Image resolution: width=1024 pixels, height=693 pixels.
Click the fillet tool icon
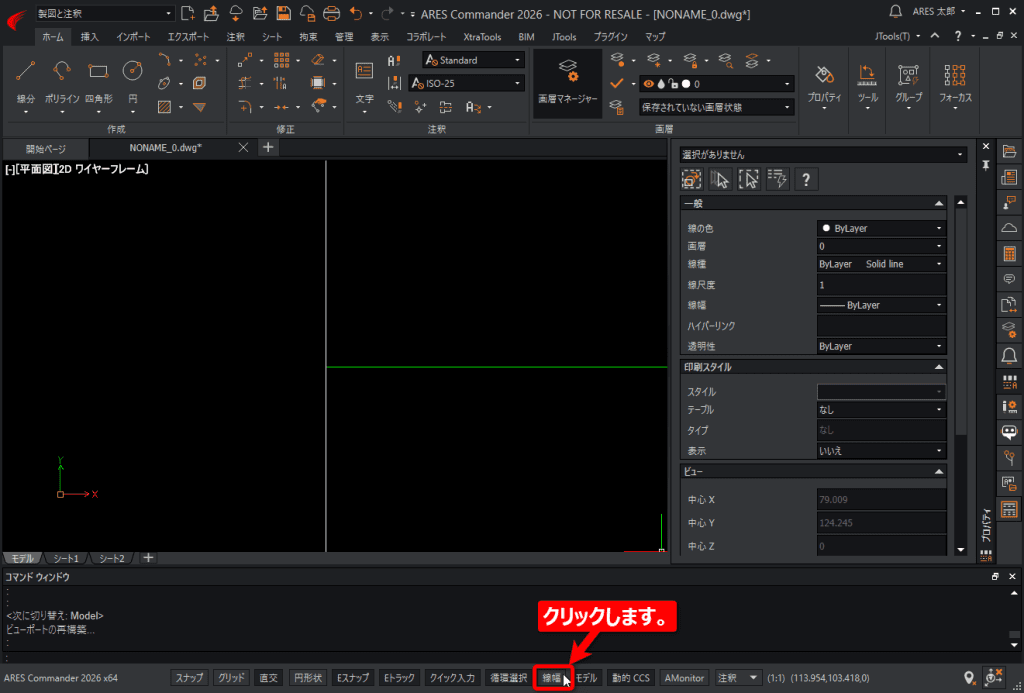tap(245, 106)
